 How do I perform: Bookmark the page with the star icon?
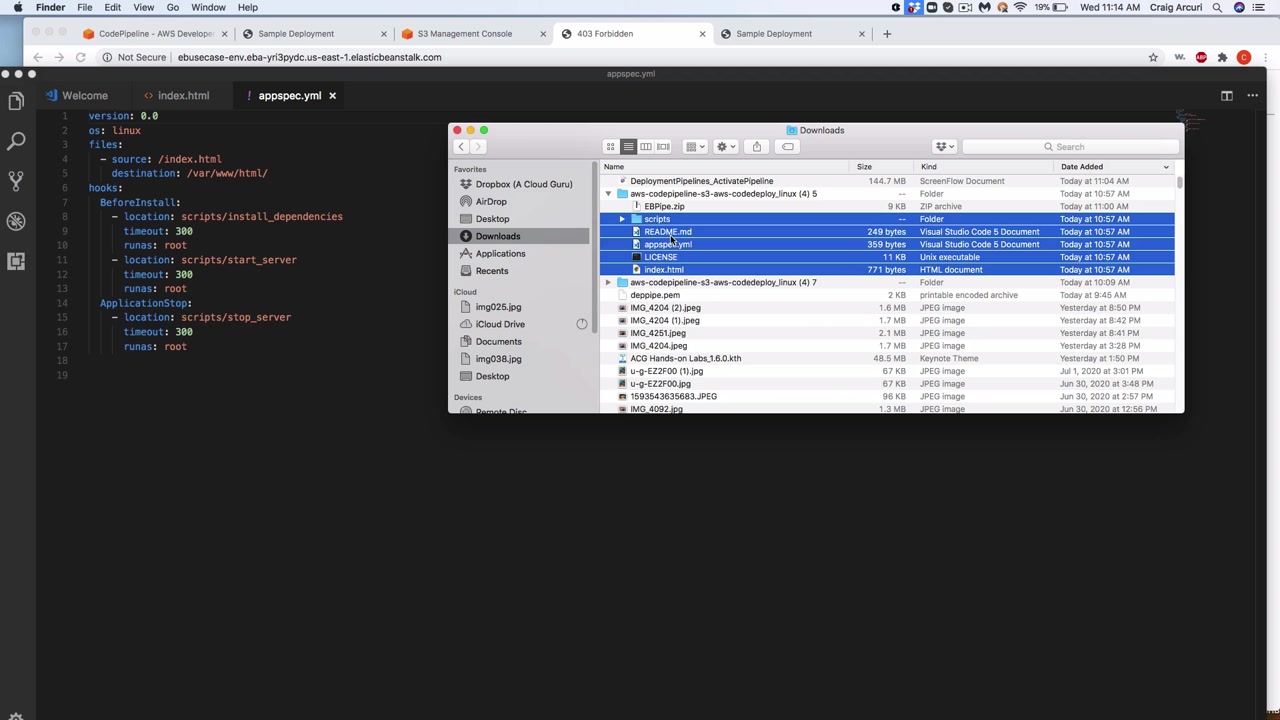click(x=1153, y=57)
